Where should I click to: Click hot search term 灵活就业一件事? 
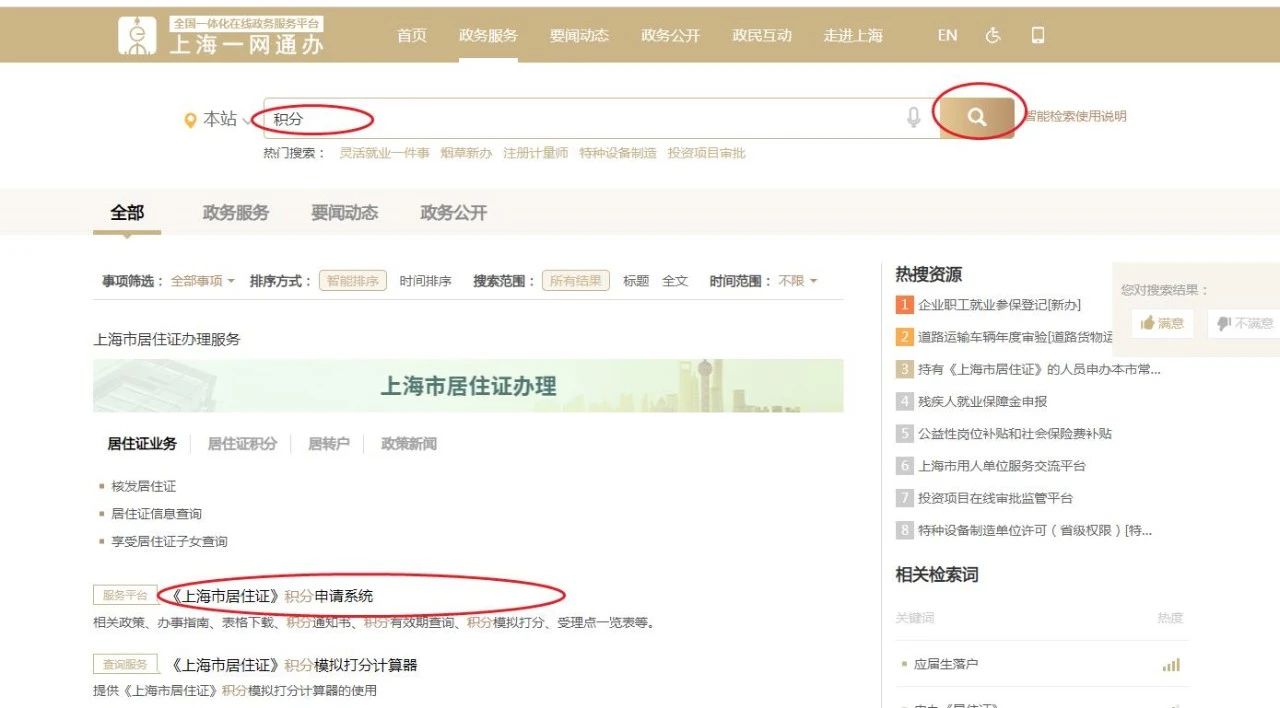click(x=384, y=153)
